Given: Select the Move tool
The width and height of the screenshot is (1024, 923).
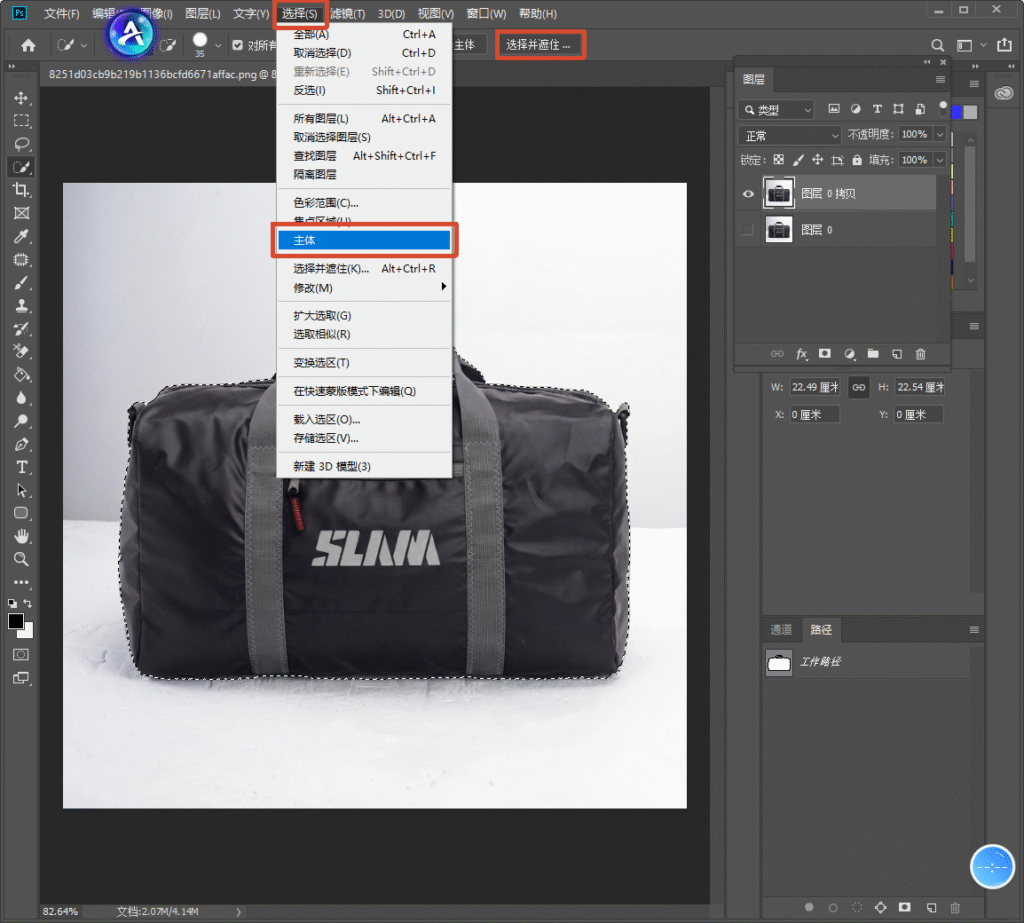Looking at the screenshot, I should (x=21, y=98).
